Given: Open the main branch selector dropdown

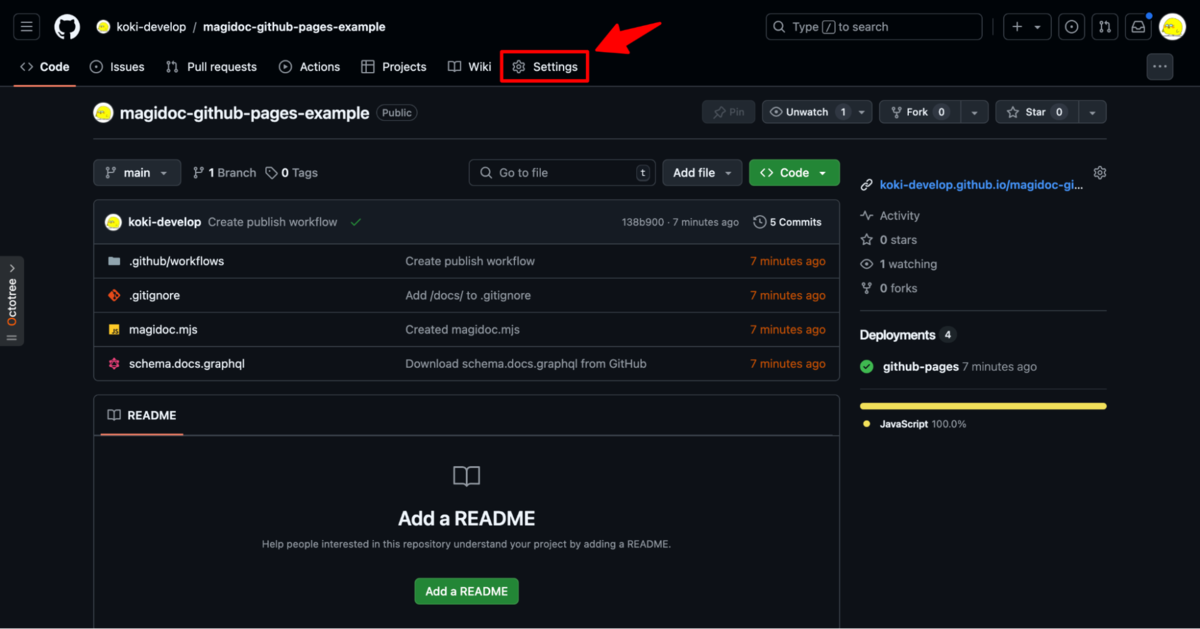Looking at the screenshot, I should (137, 173).
